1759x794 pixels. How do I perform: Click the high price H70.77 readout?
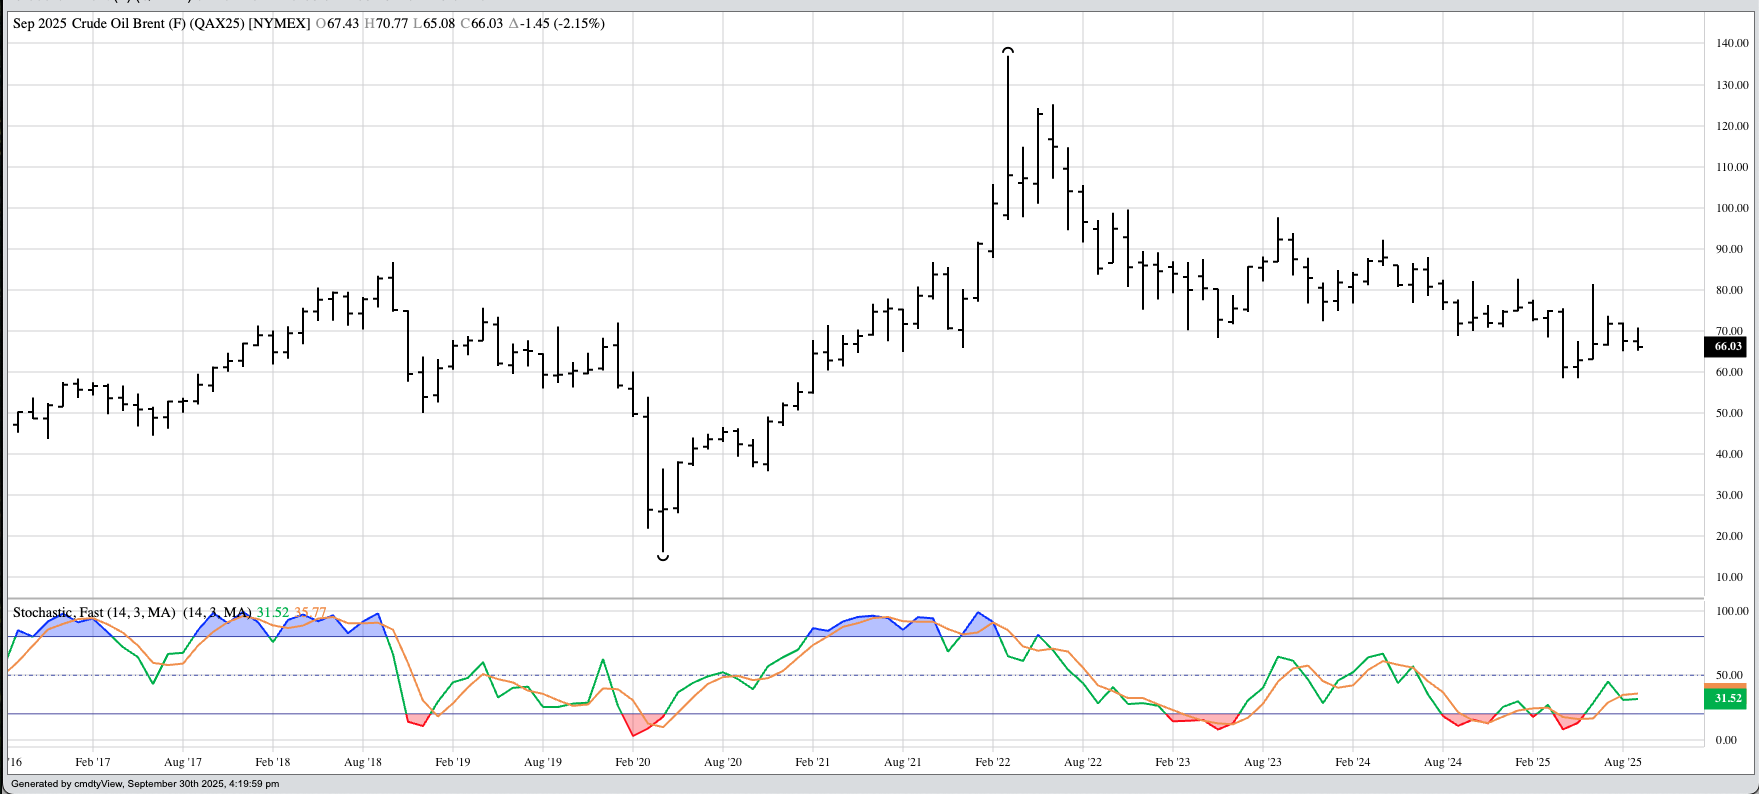[x=385, y=23]
